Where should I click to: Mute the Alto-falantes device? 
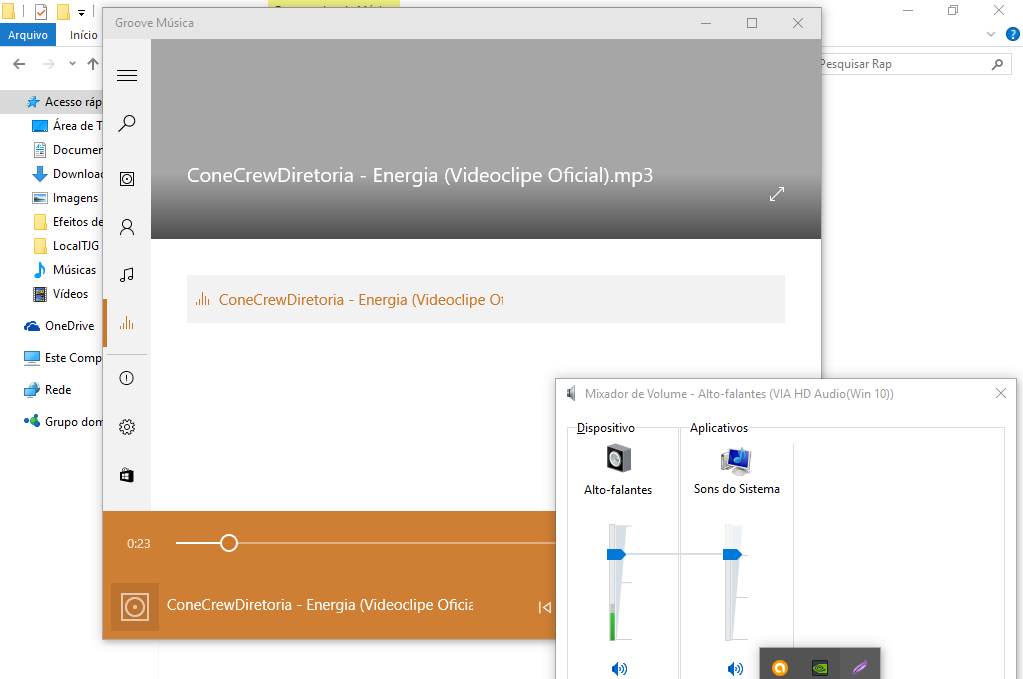619,669
